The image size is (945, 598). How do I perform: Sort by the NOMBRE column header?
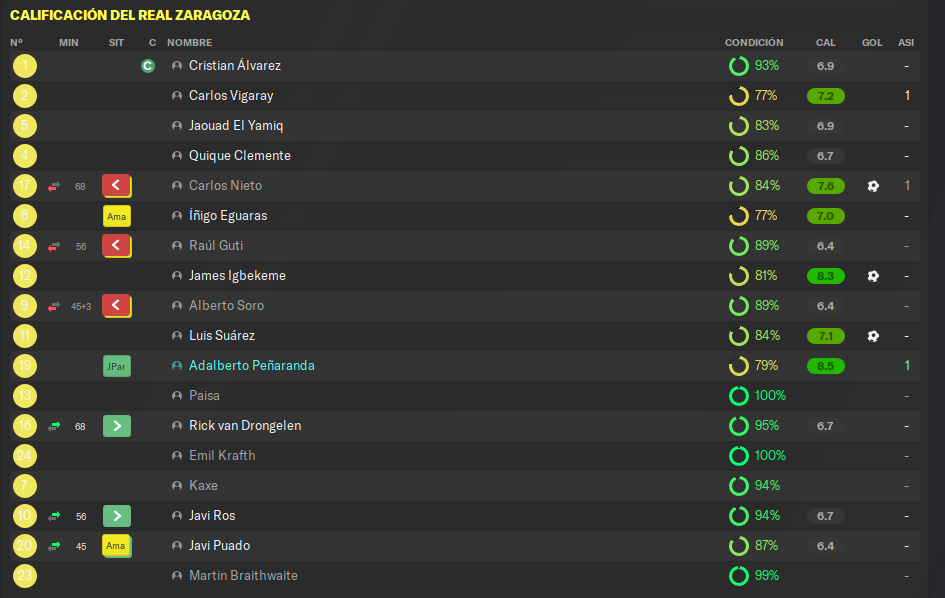click(189, 43)
